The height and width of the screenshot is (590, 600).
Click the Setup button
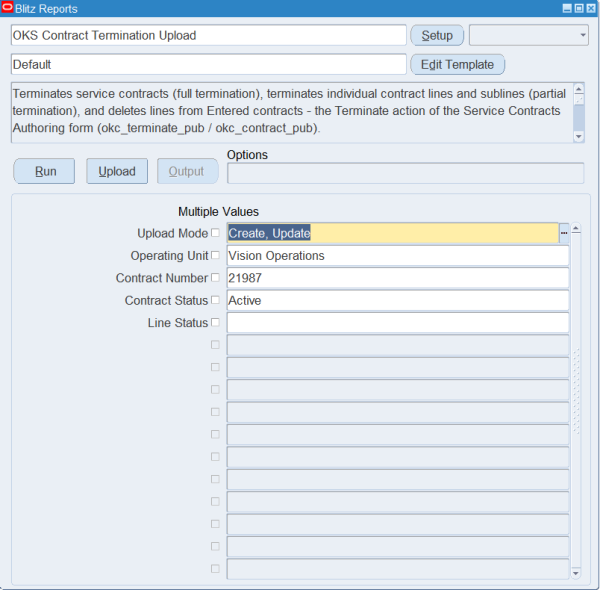pos(437,35)
